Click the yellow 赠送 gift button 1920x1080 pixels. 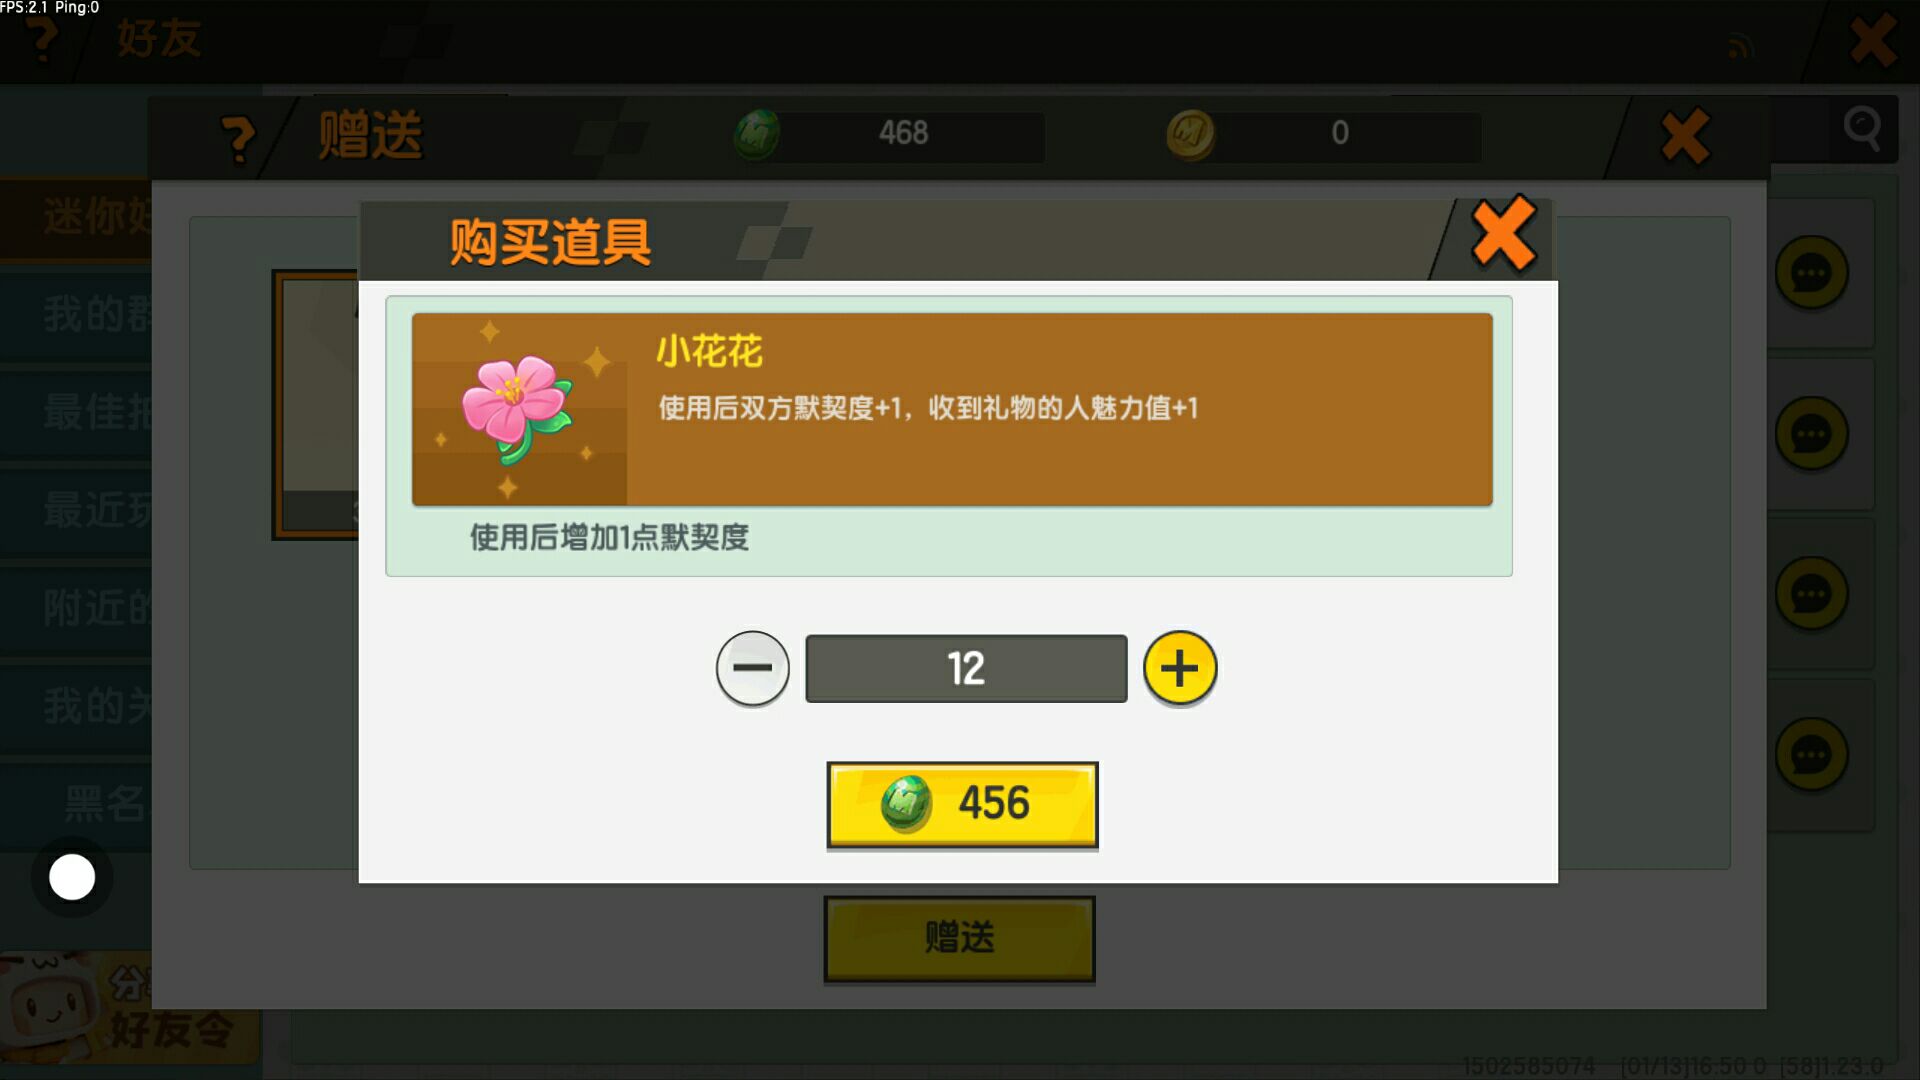[959, 938]
